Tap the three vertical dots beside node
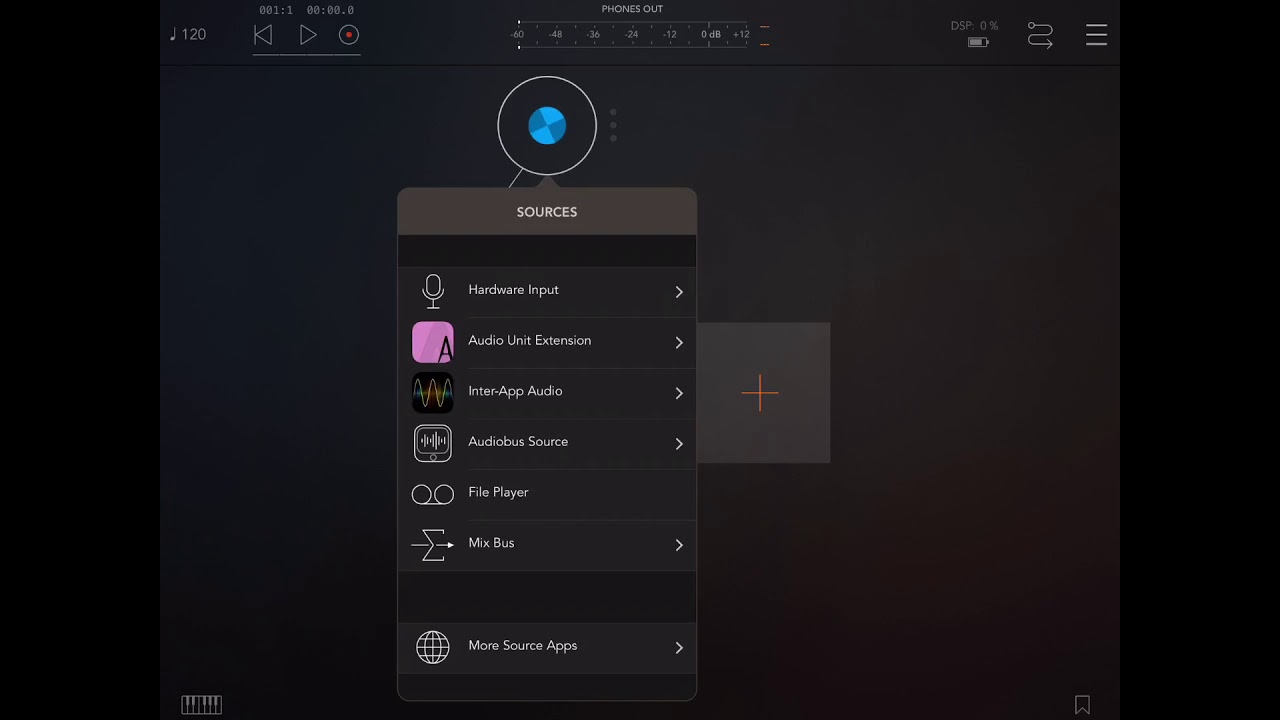Screen dimensions: 1280x720 [613, 125]
